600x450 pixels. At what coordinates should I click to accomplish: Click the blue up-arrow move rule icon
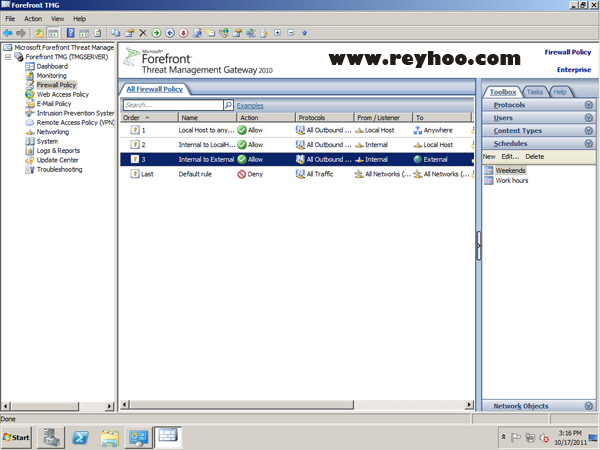click(x=305, y=33)
